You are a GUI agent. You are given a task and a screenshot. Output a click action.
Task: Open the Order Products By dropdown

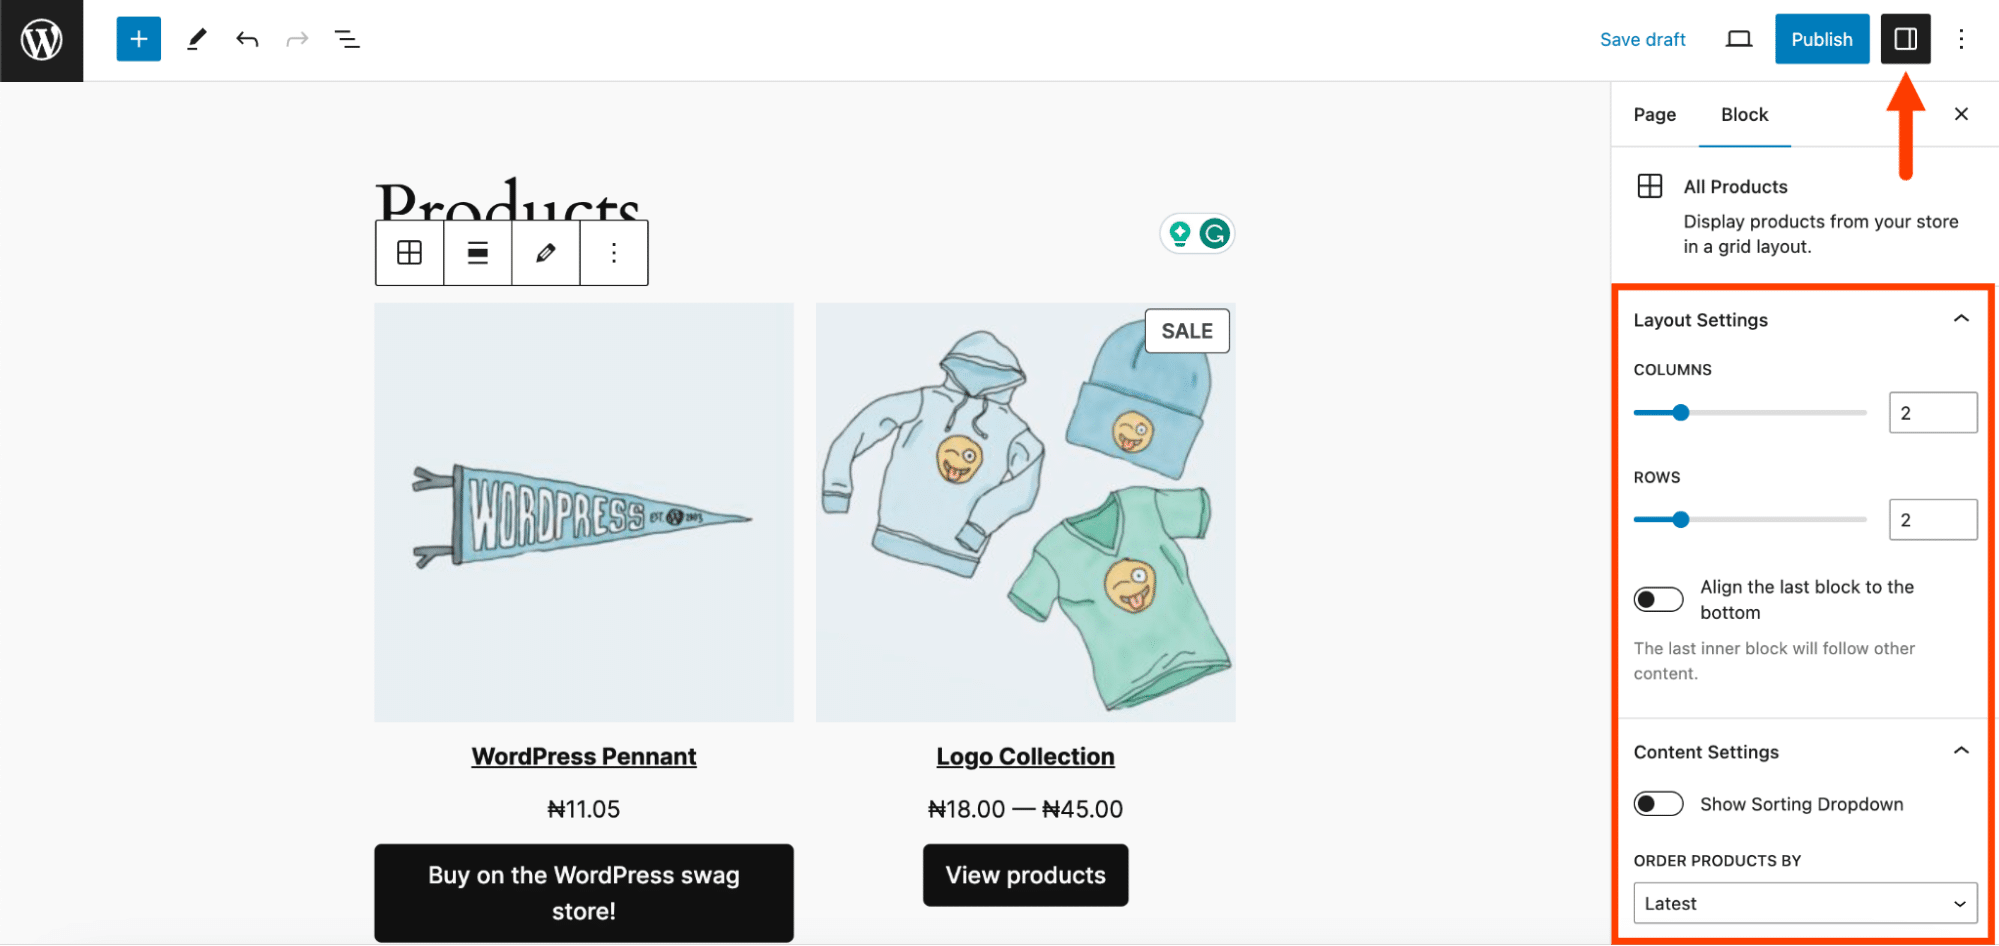click(x=1805, y=903)
